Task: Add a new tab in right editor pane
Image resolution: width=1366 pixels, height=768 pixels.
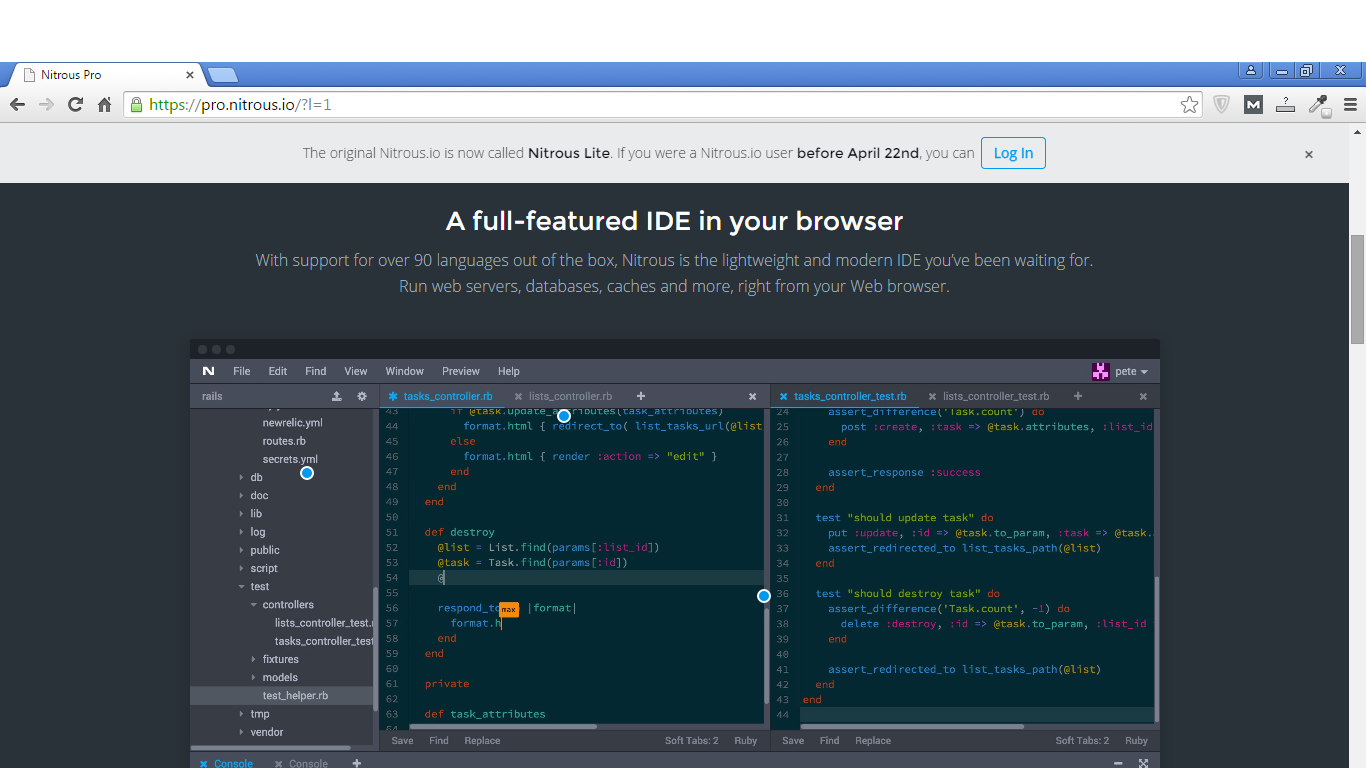Action: click(x=1078, y=396)
